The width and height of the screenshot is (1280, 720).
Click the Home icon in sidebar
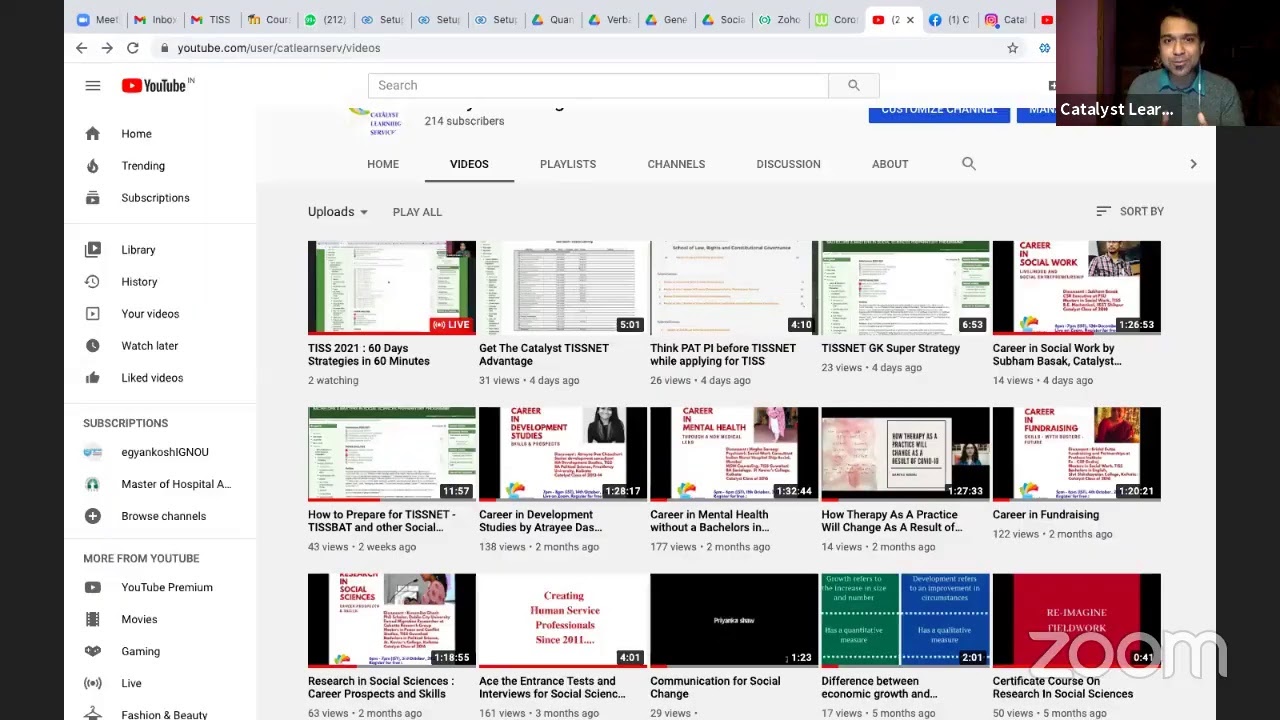click(93, 134)
